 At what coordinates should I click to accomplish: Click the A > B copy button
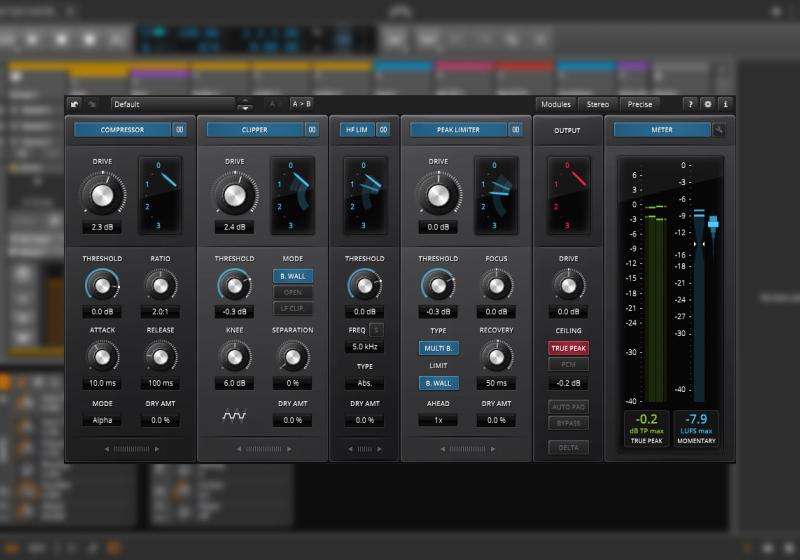[x=301, y=103]
